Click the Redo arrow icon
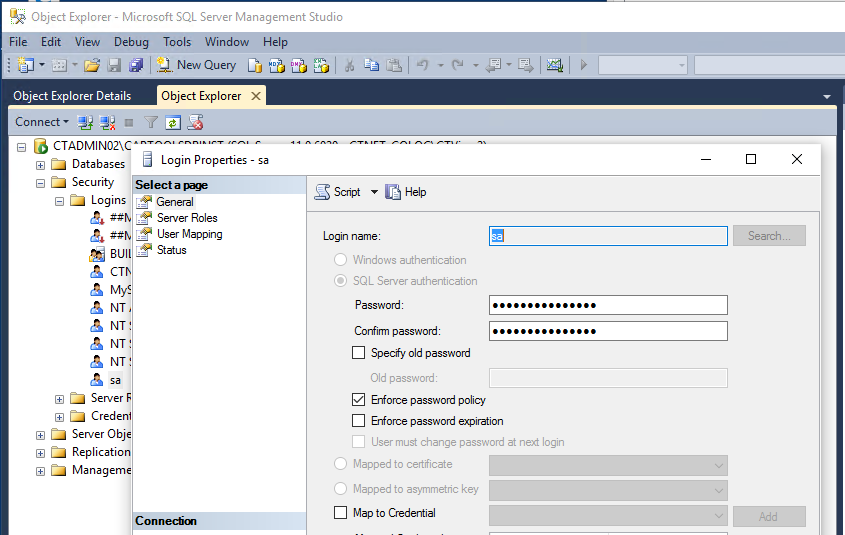 [458, 65]
